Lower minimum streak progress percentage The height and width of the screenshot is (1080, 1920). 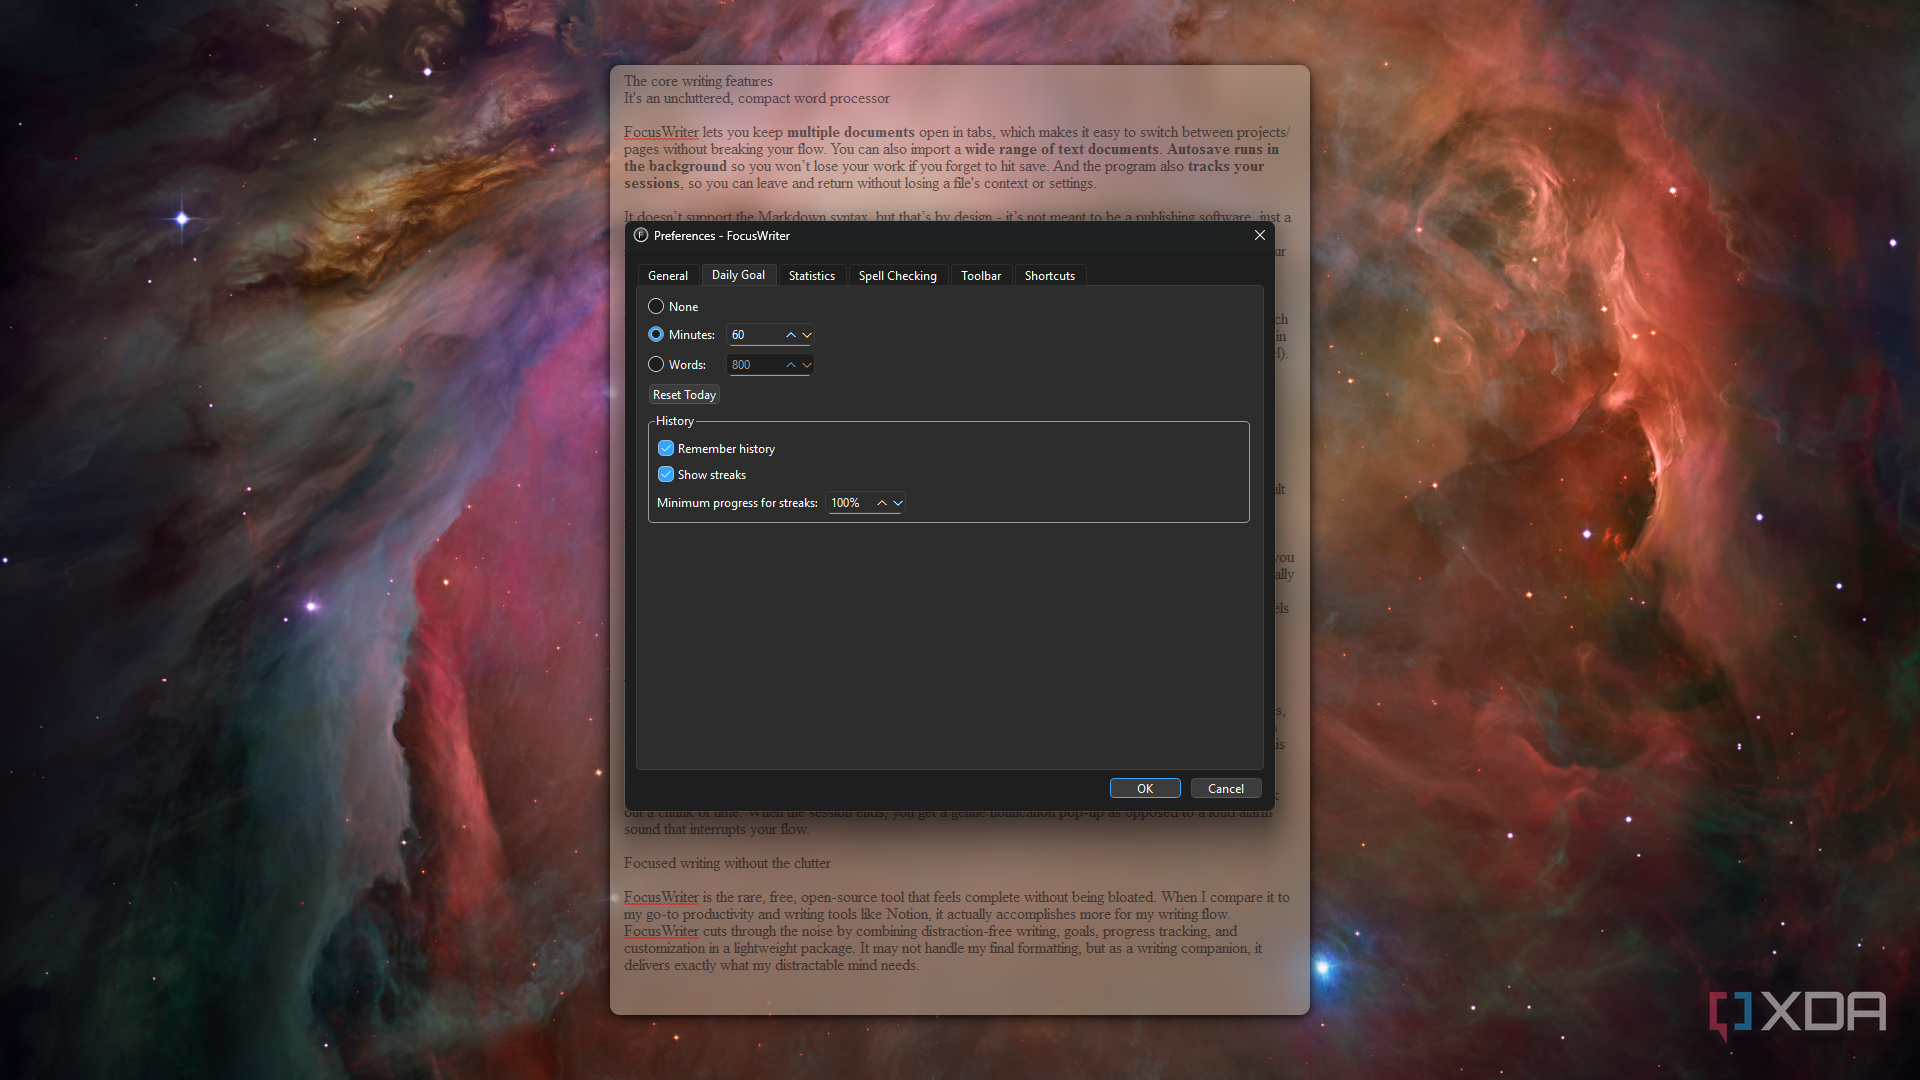coord(898,503)
